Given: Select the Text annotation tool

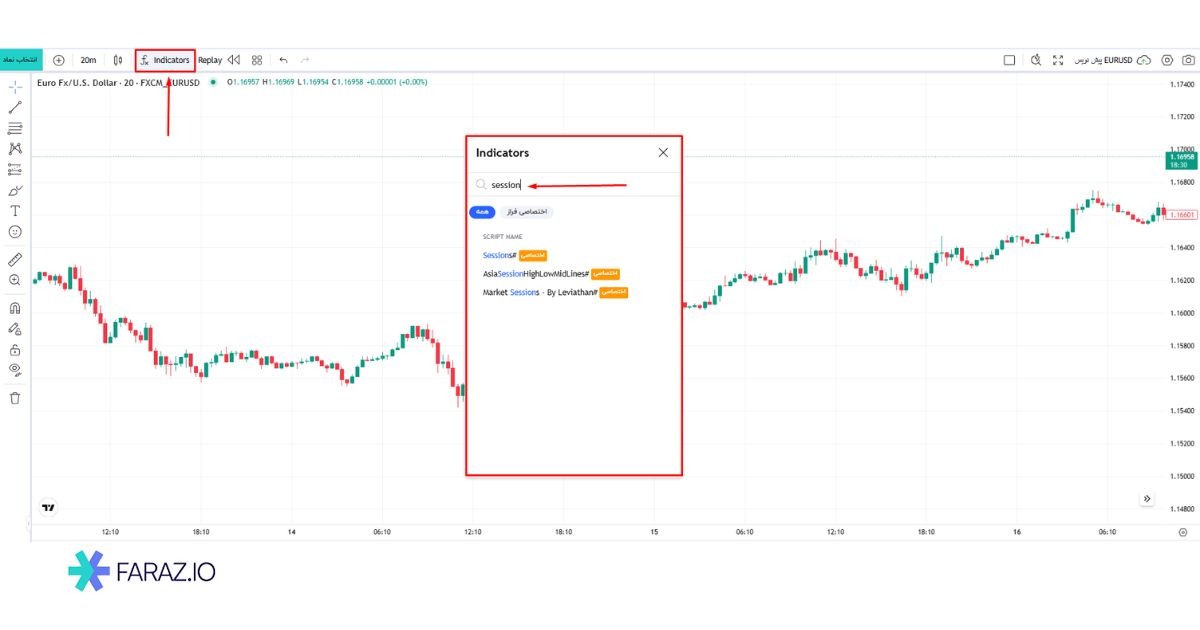Looking at the screenshot, I should coord(15,211).
